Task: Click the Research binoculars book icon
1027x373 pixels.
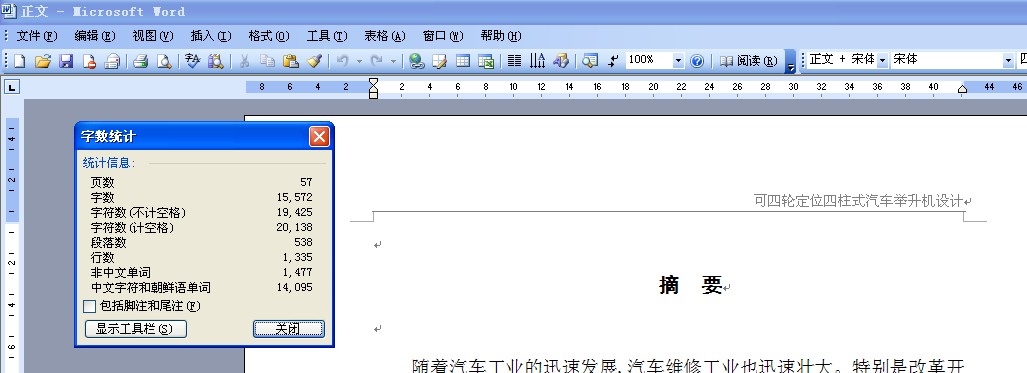Action: point(215,61)
